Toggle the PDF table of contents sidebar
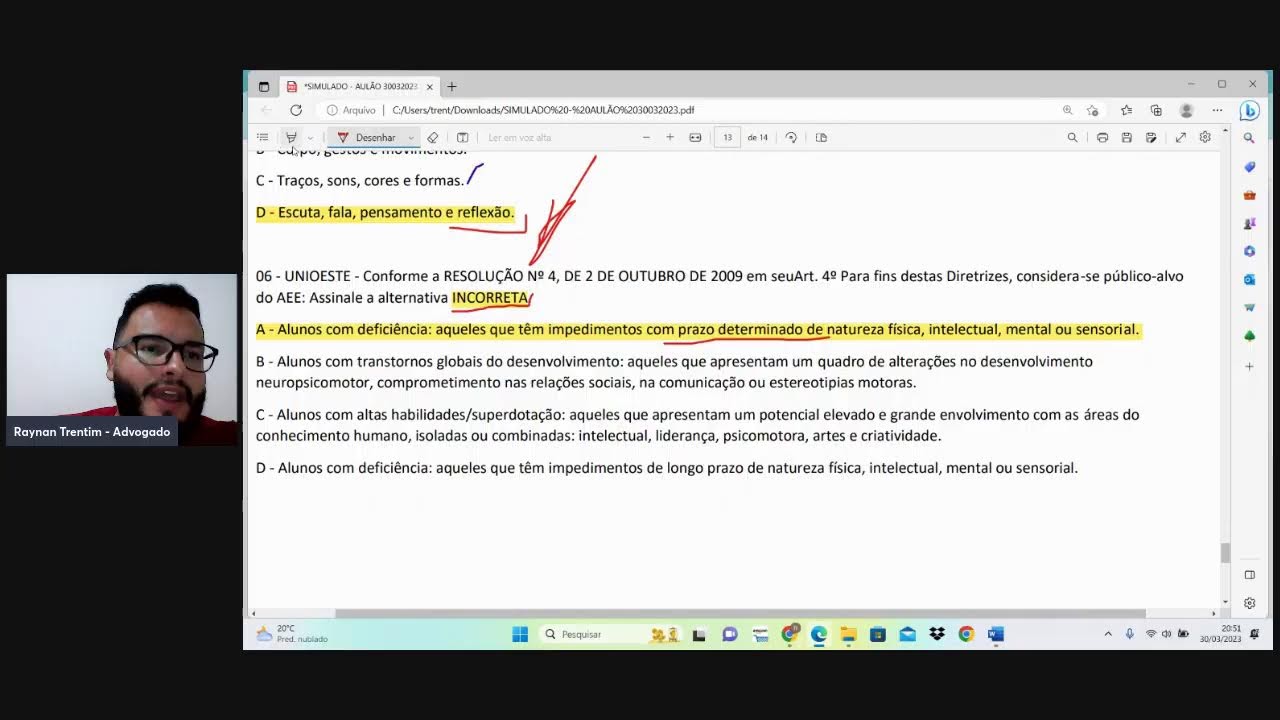Viewport: 1280px width, 720px height. [x=262, y=137]
